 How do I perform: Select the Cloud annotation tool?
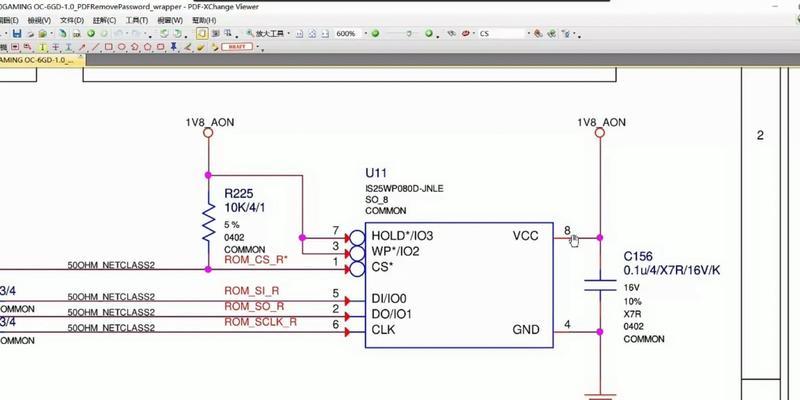click(160, 47)
